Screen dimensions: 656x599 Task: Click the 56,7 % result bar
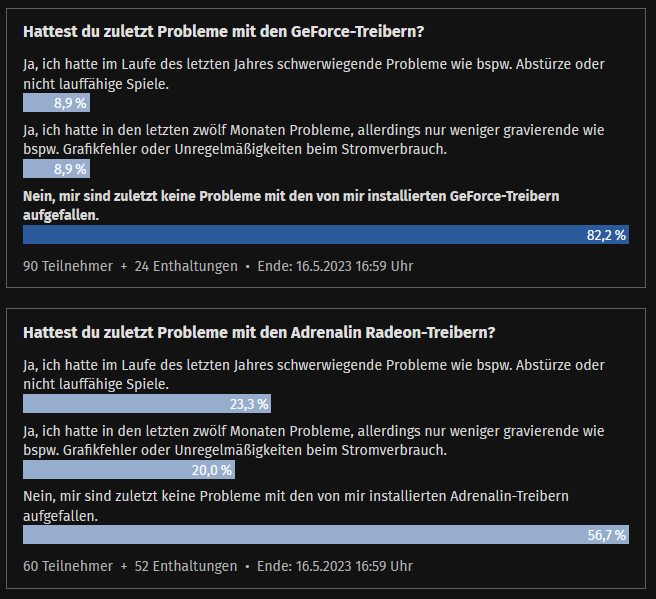pyautogui.click(x=326, y=535)
